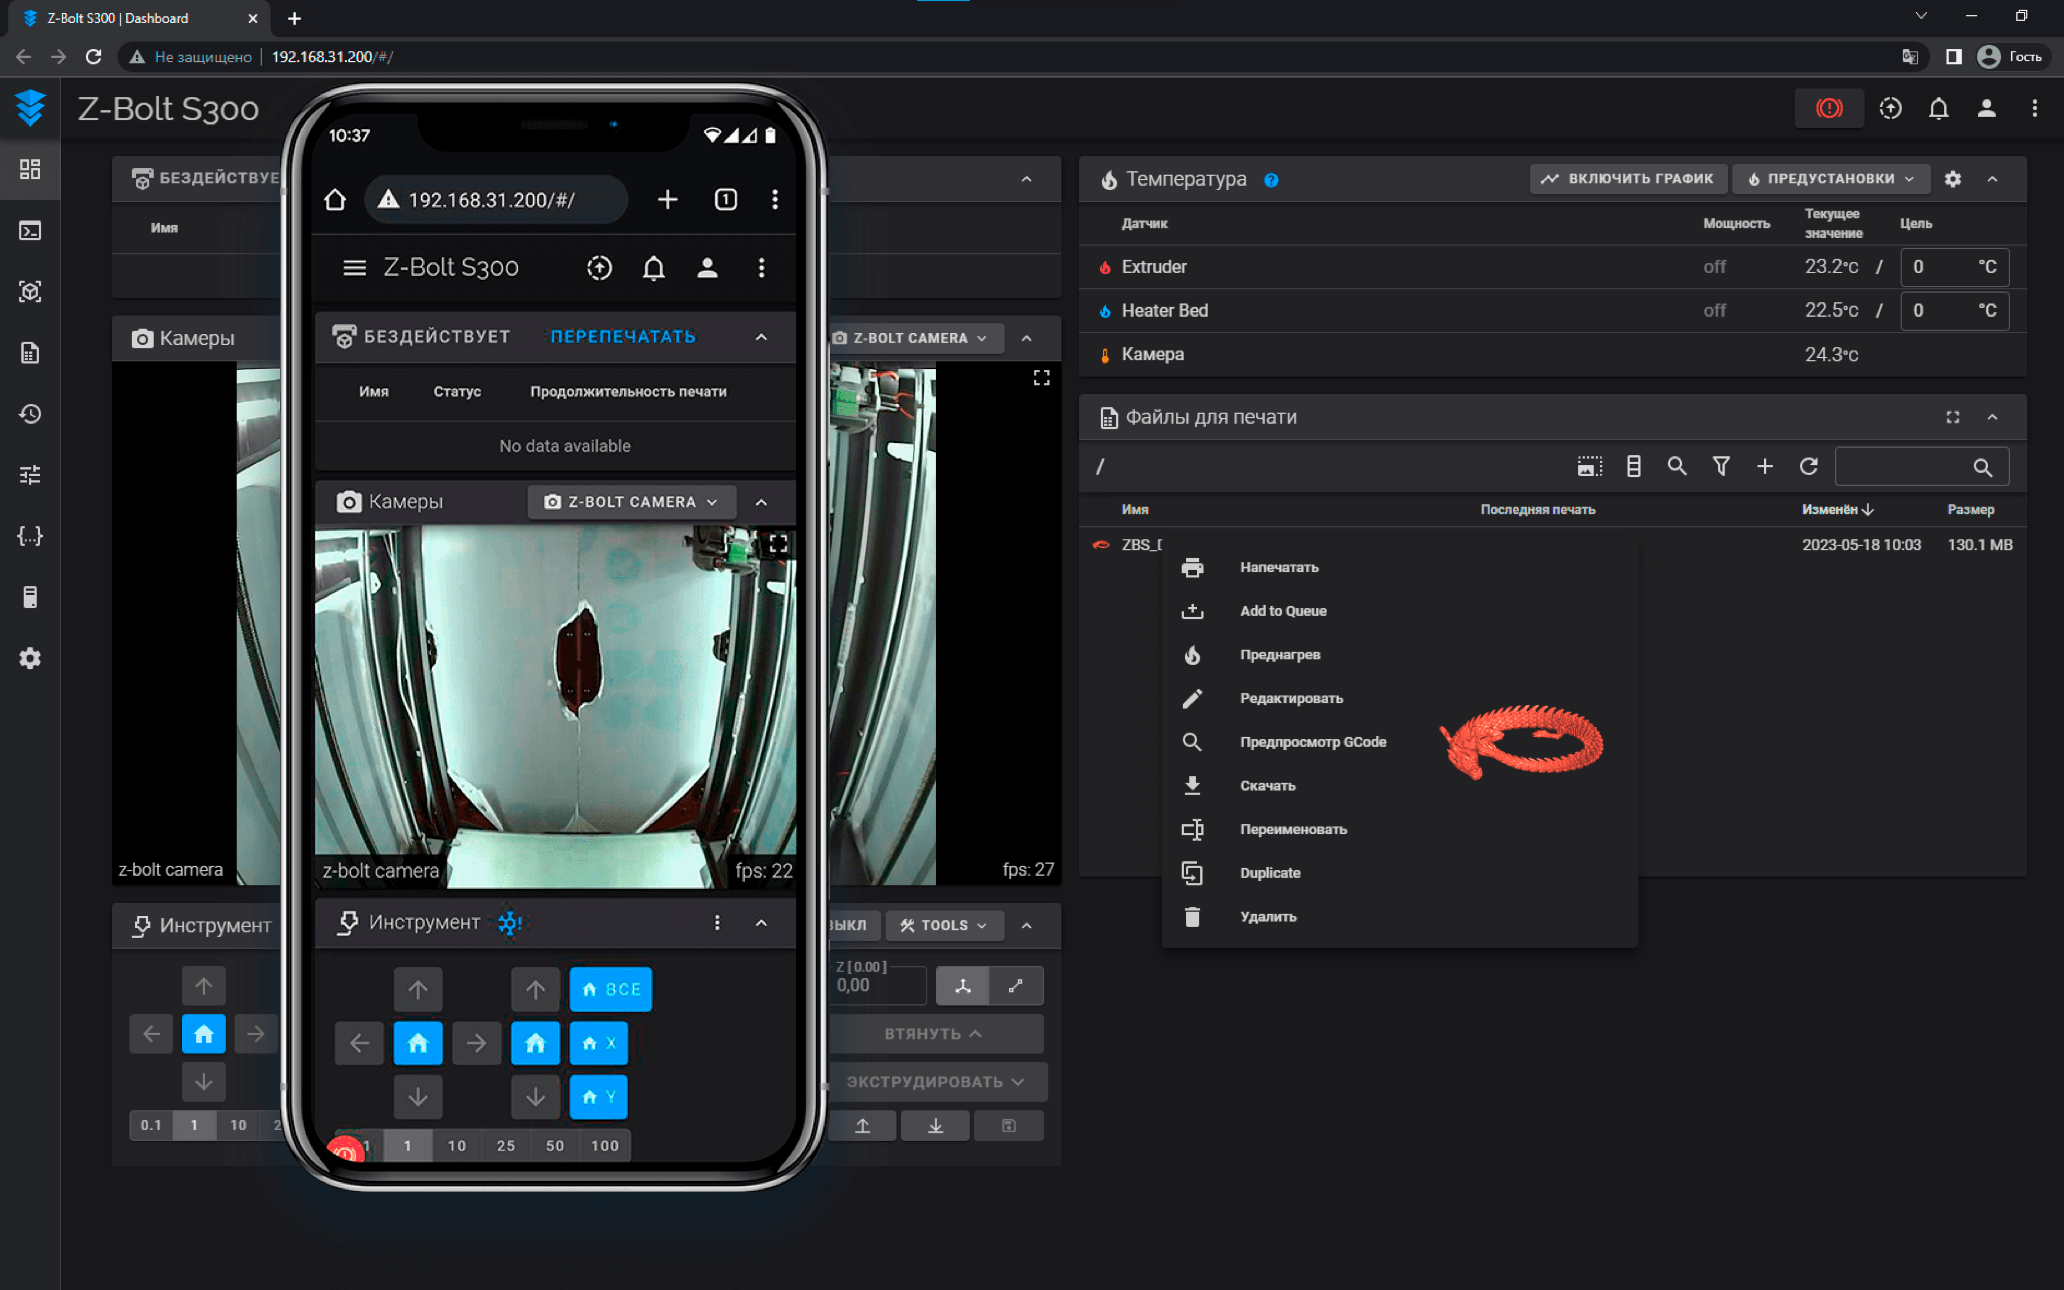Tap ПЕРЕПЕЧАТАТЬ on the phone status panel

623,337
